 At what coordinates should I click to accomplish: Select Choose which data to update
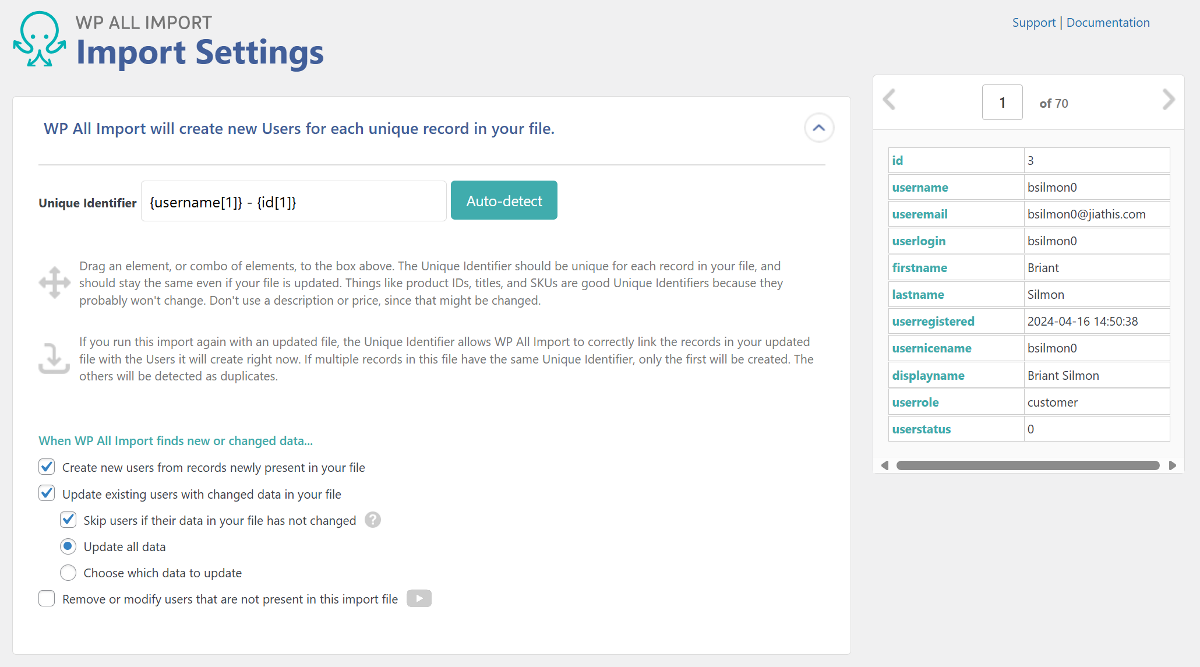(x=68, y=573)
